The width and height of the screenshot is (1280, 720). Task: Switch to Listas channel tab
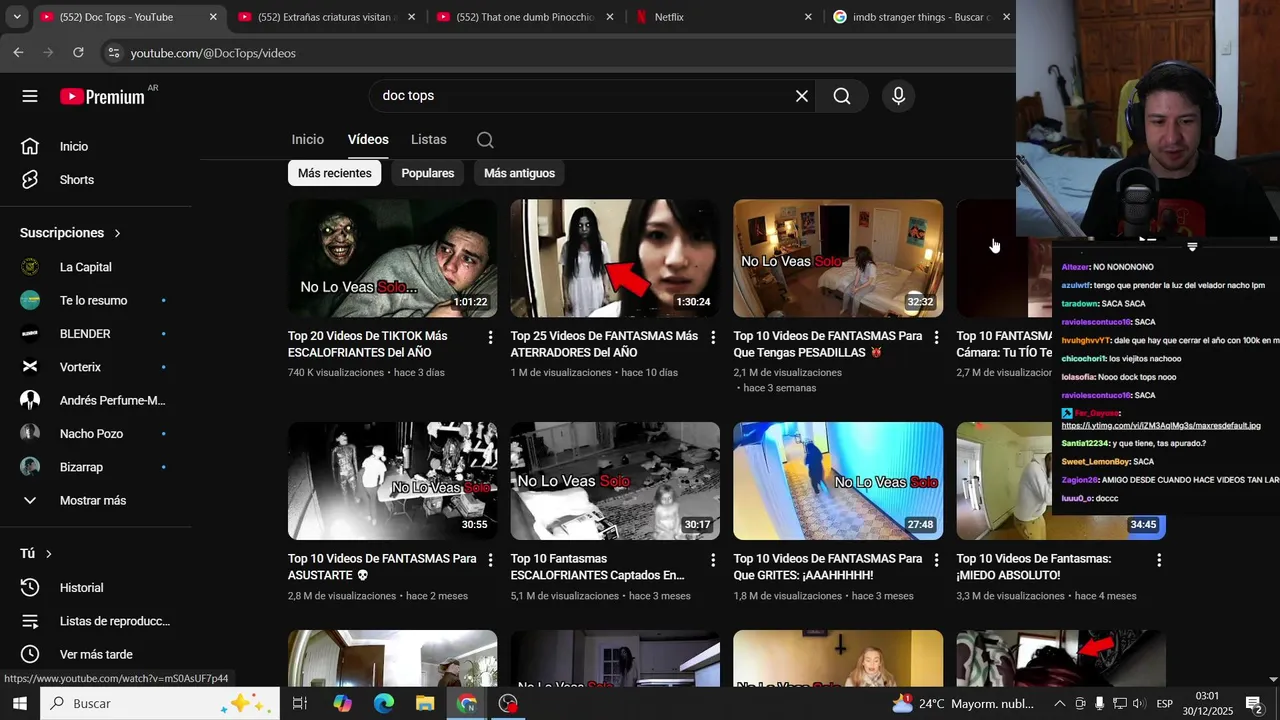pyautogui.click(x=429, y=140)
